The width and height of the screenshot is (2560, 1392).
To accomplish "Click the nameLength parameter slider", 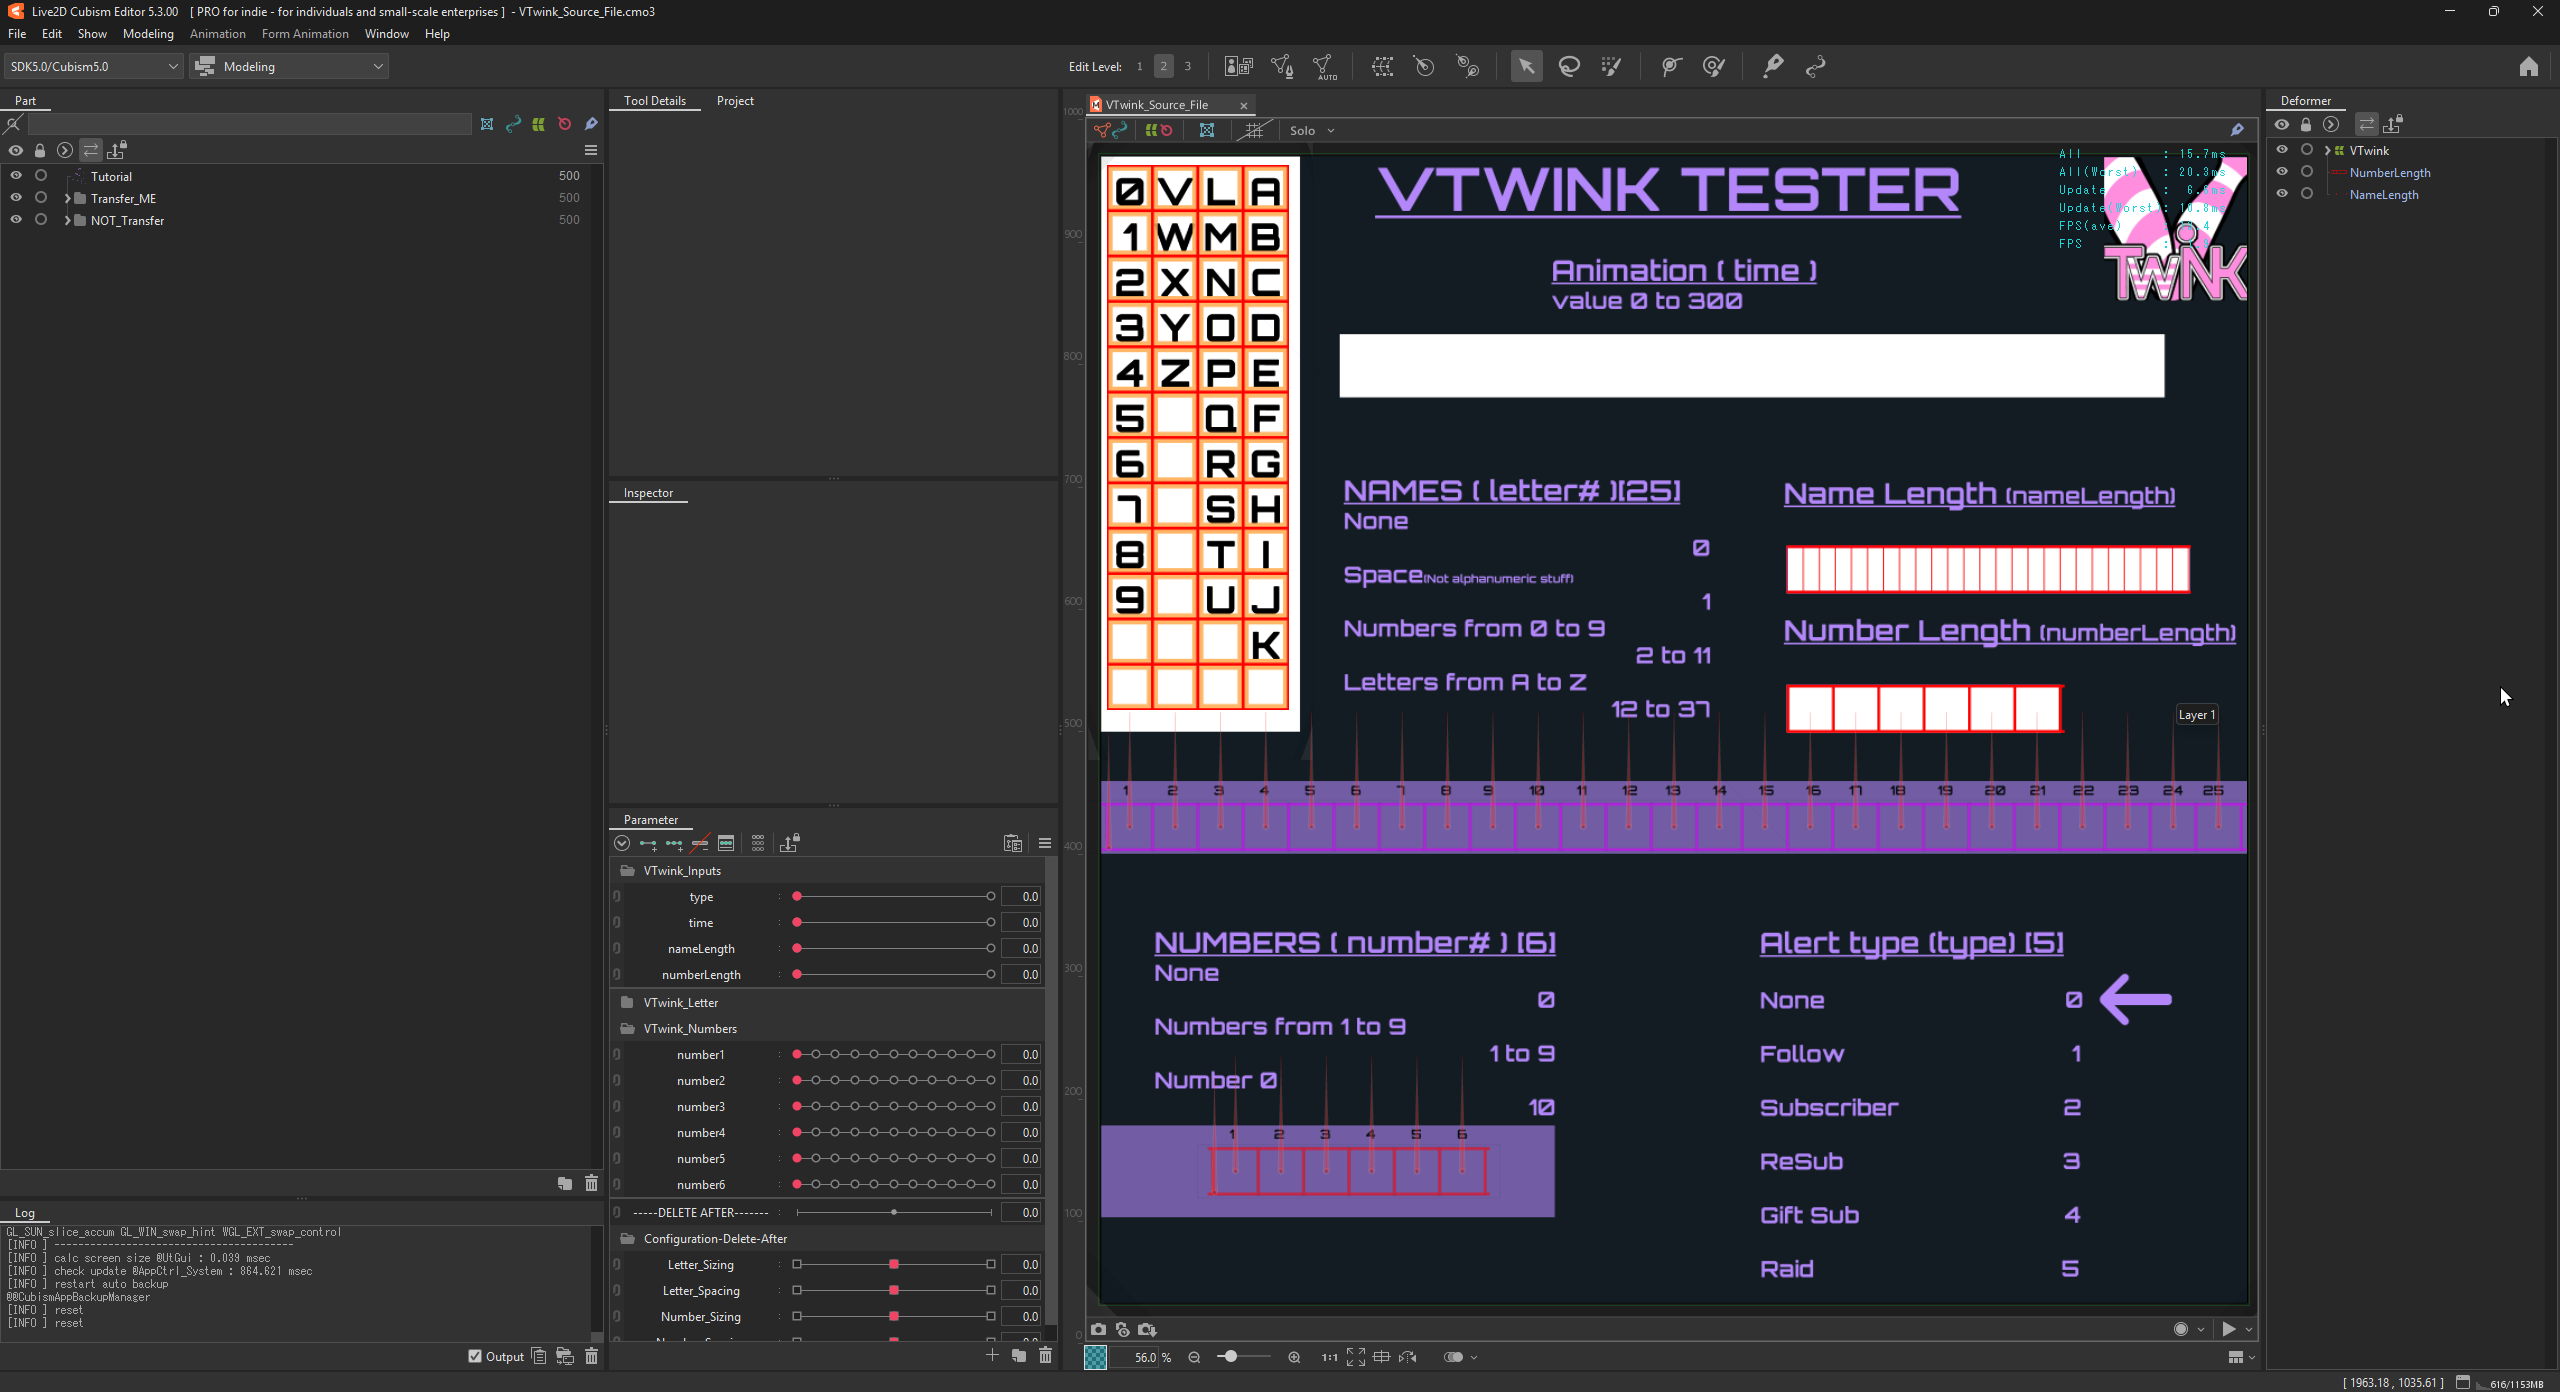I will coord(893,948).
